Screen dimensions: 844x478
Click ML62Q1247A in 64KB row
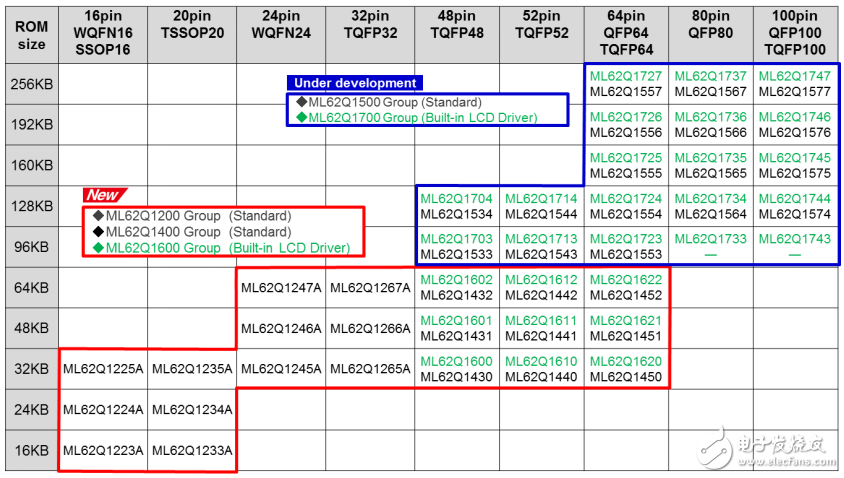[x=281, y=288]
